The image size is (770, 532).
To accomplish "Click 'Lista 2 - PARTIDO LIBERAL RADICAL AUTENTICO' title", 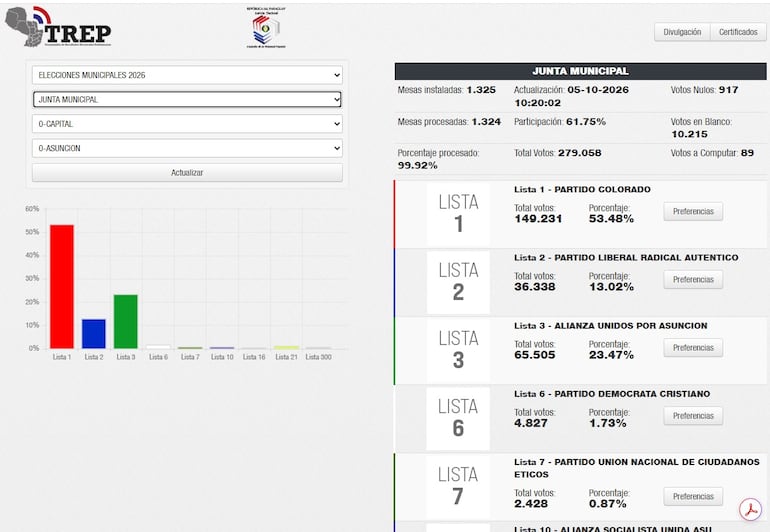I will click(626, 258).
